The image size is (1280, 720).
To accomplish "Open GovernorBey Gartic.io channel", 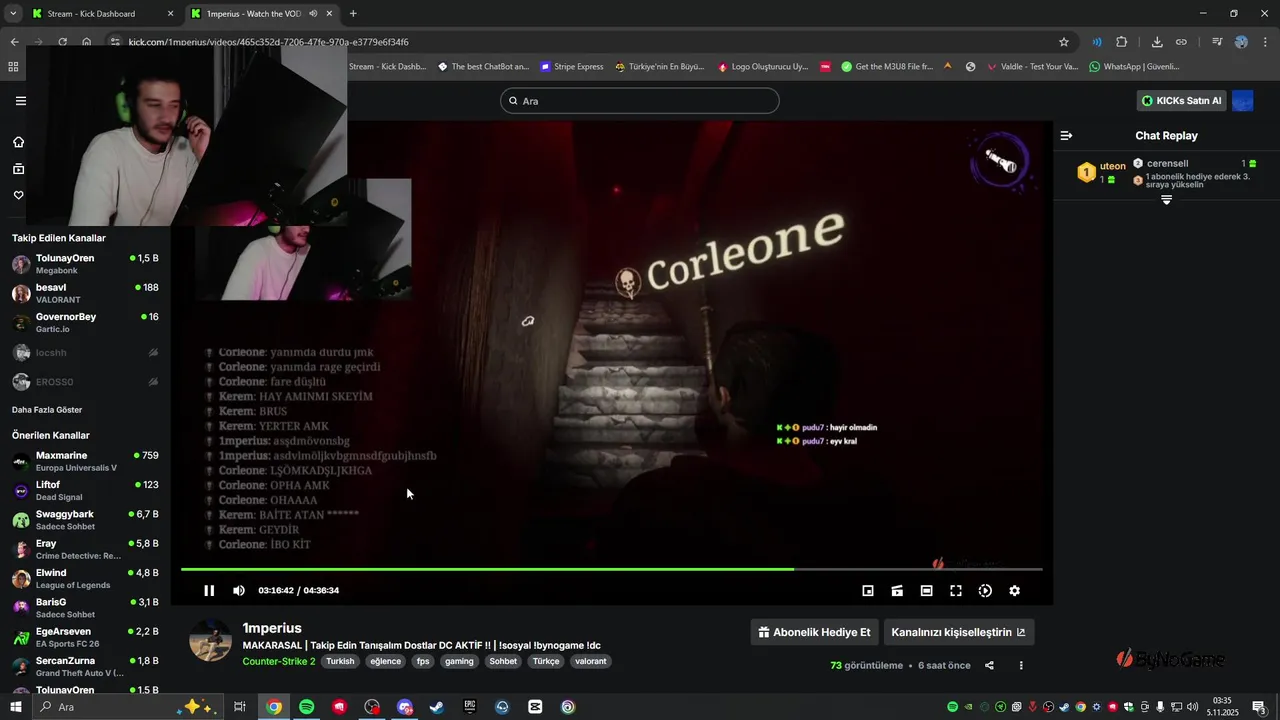I will (x=85, y=322).
